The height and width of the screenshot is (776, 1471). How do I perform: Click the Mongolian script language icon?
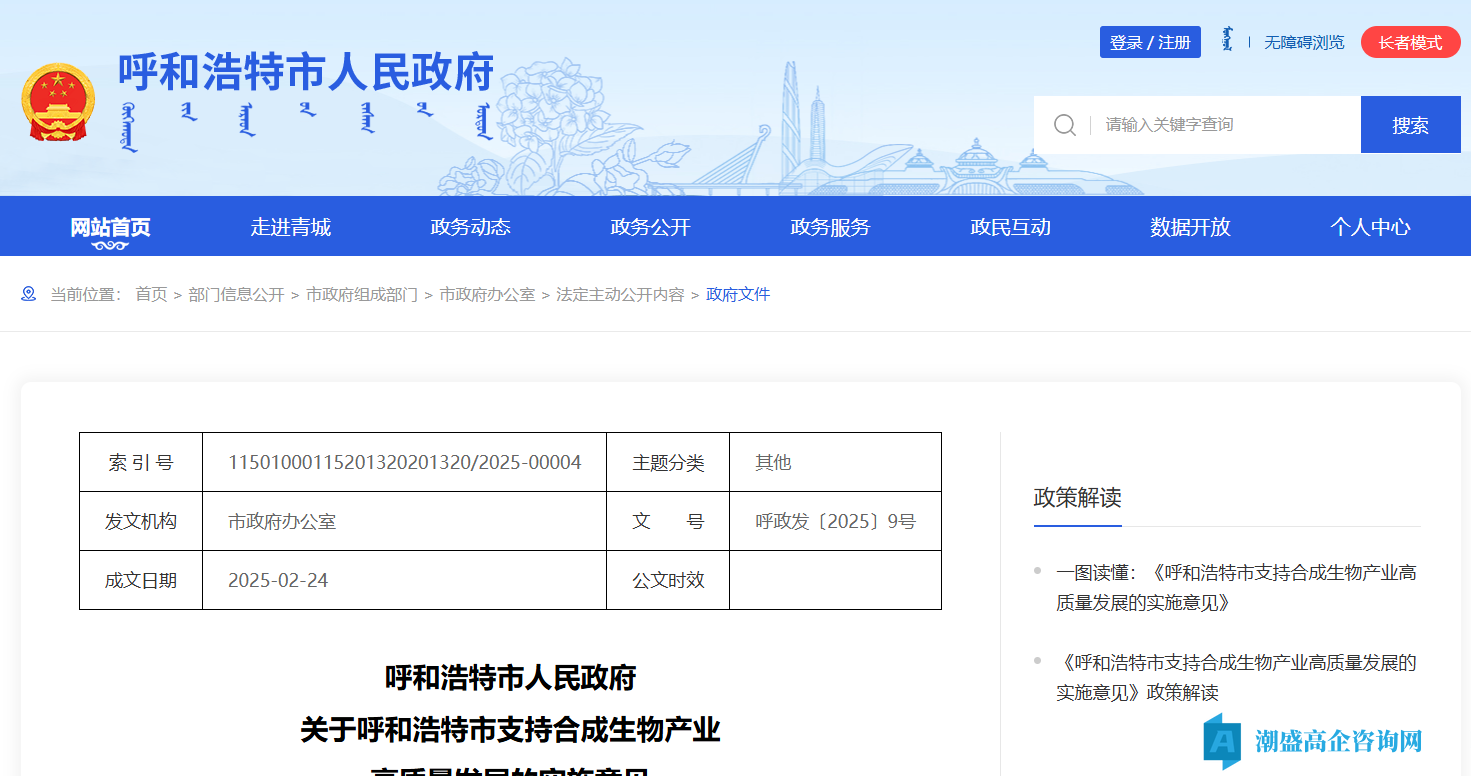coord(1227,41)
